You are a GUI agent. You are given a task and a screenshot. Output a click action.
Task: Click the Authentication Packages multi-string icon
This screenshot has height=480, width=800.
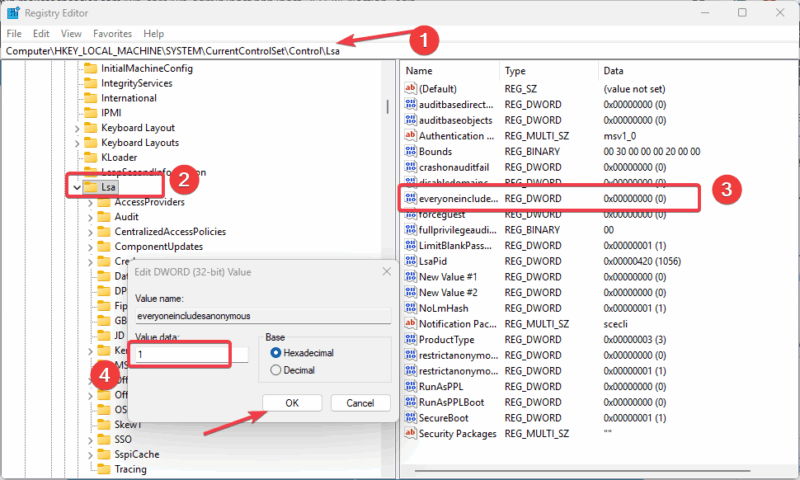click(x=411, y=135)
